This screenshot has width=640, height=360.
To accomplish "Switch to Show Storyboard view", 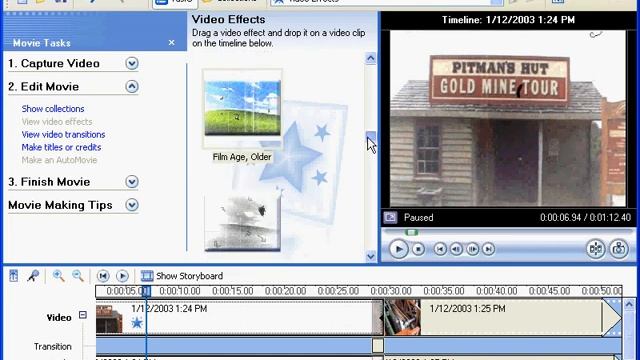I will point(189,276).
